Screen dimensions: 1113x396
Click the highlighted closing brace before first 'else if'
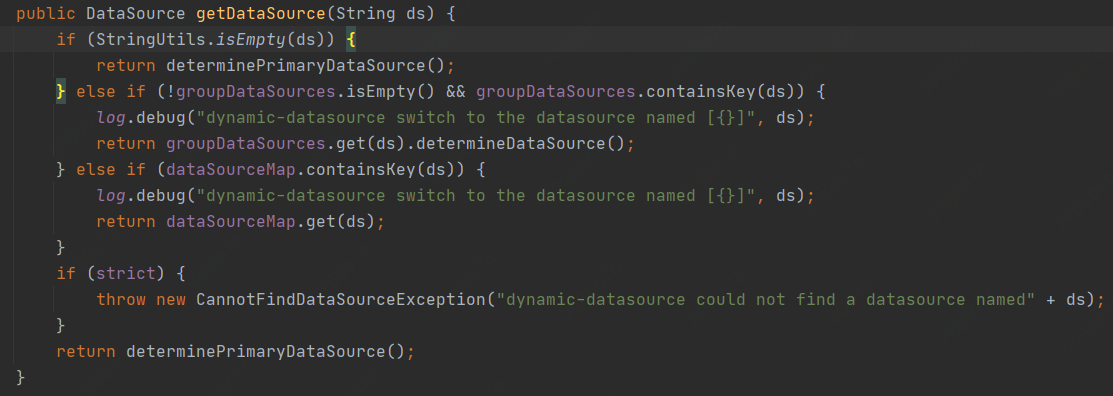61,92
